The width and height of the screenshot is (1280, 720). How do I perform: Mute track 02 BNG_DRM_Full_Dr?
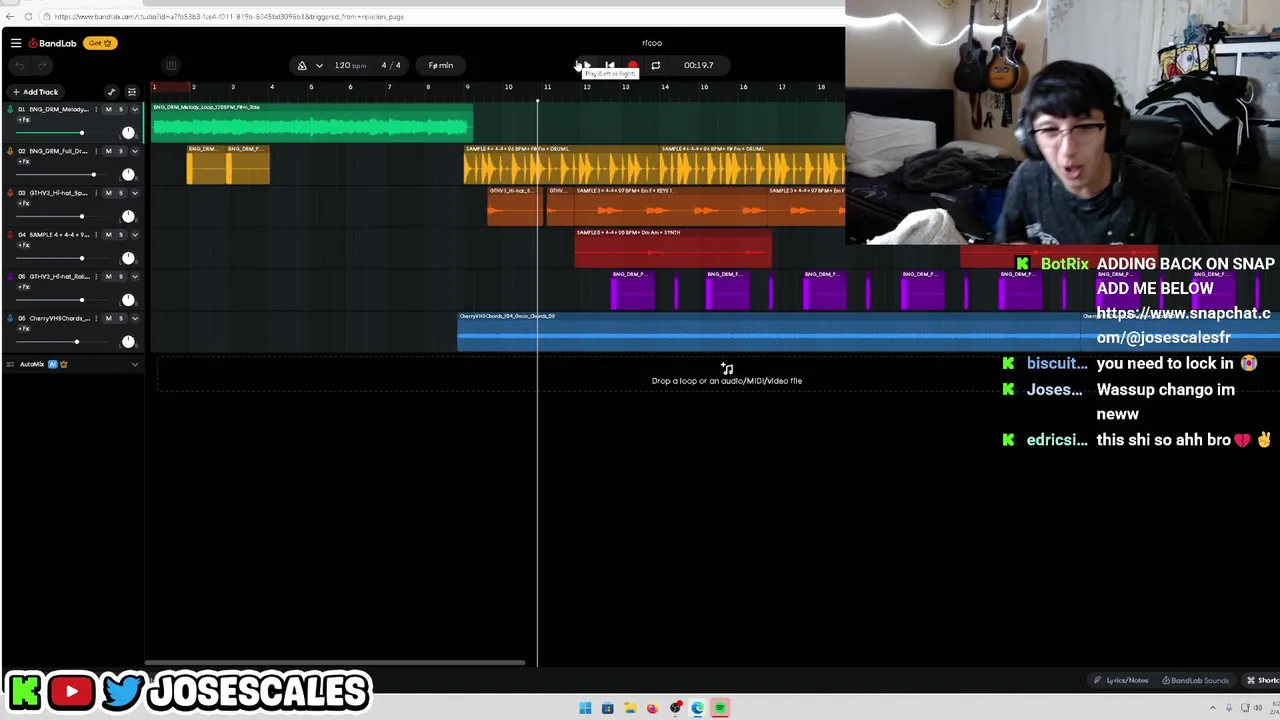coord(108,151)
